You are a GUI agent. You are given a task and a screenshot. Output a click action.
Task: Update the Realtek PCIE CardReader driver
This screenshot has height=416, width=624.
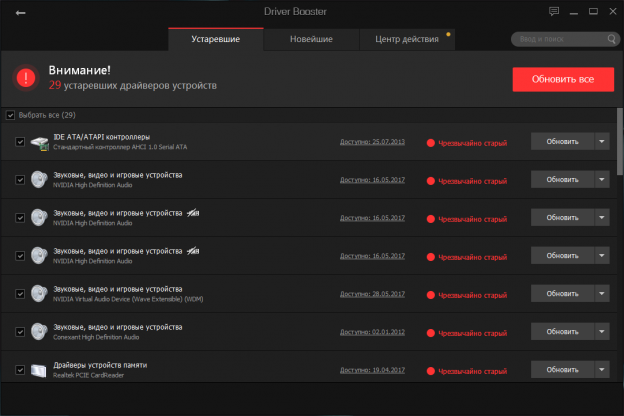click(562, 369)
